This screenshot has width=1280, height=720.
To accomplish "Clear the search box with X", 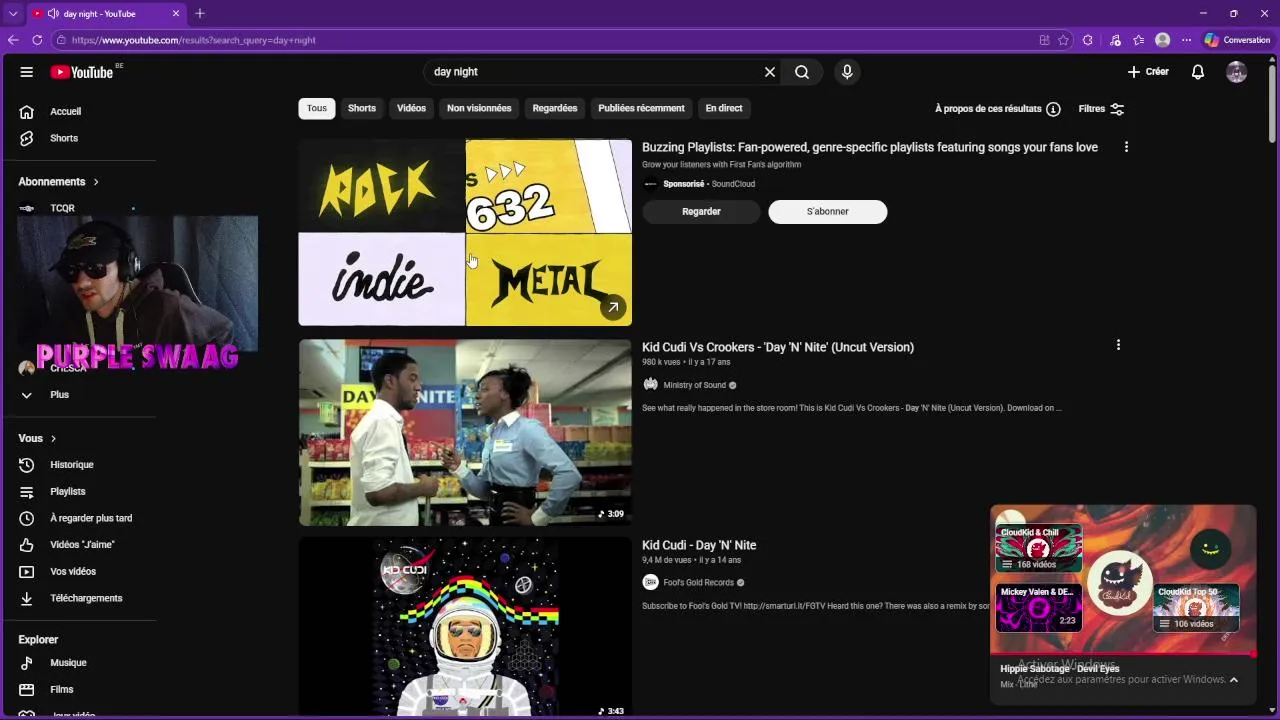I will [770, 72].
